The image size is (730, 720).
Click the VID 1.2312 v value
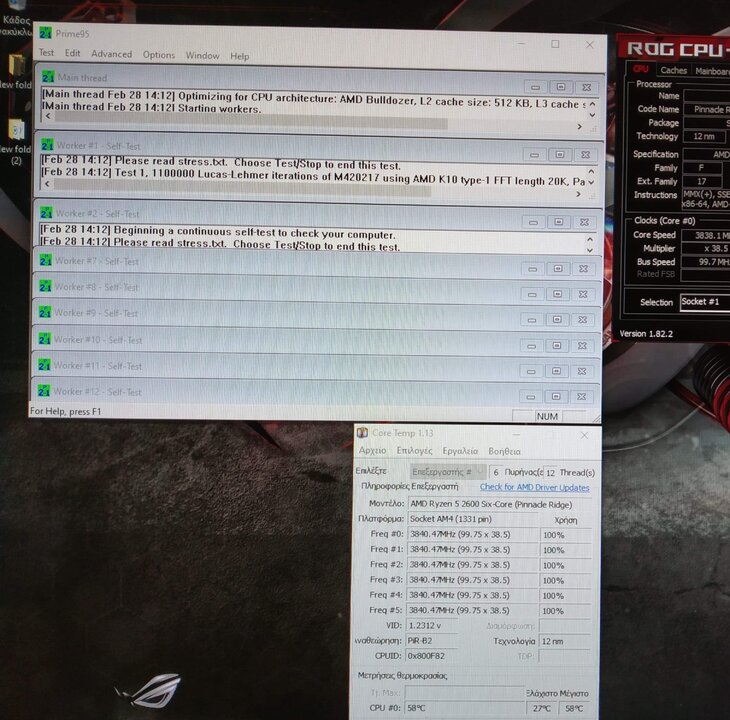(432, 626)
